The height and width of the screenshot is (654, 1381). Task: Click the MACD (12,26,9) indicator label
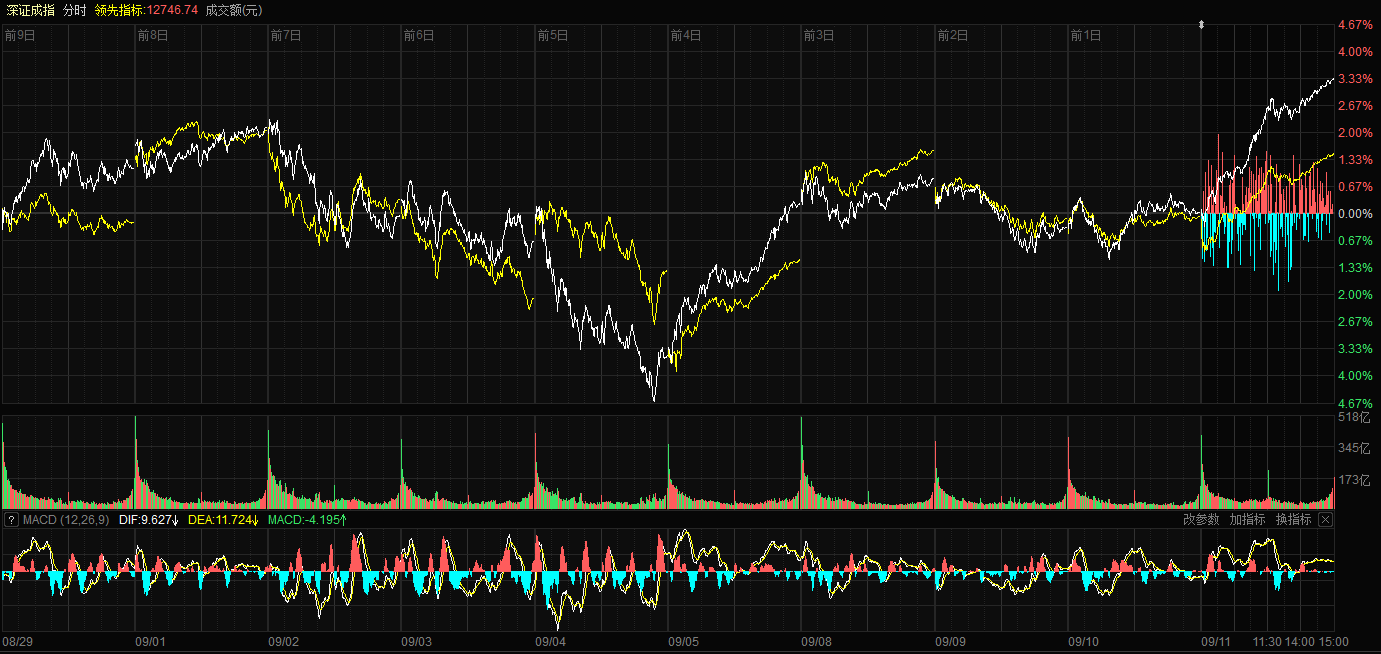click(66, 520)
